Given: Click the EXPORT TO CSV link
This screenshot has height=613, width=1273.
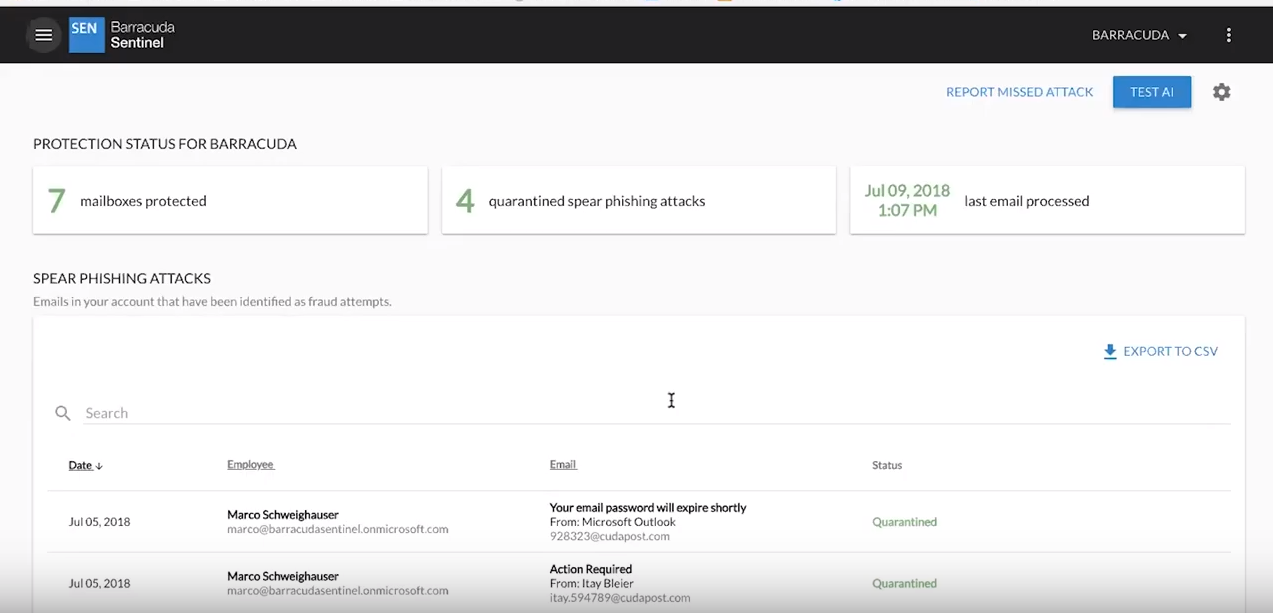Looking at the screenshot, I should point(1170,351).
